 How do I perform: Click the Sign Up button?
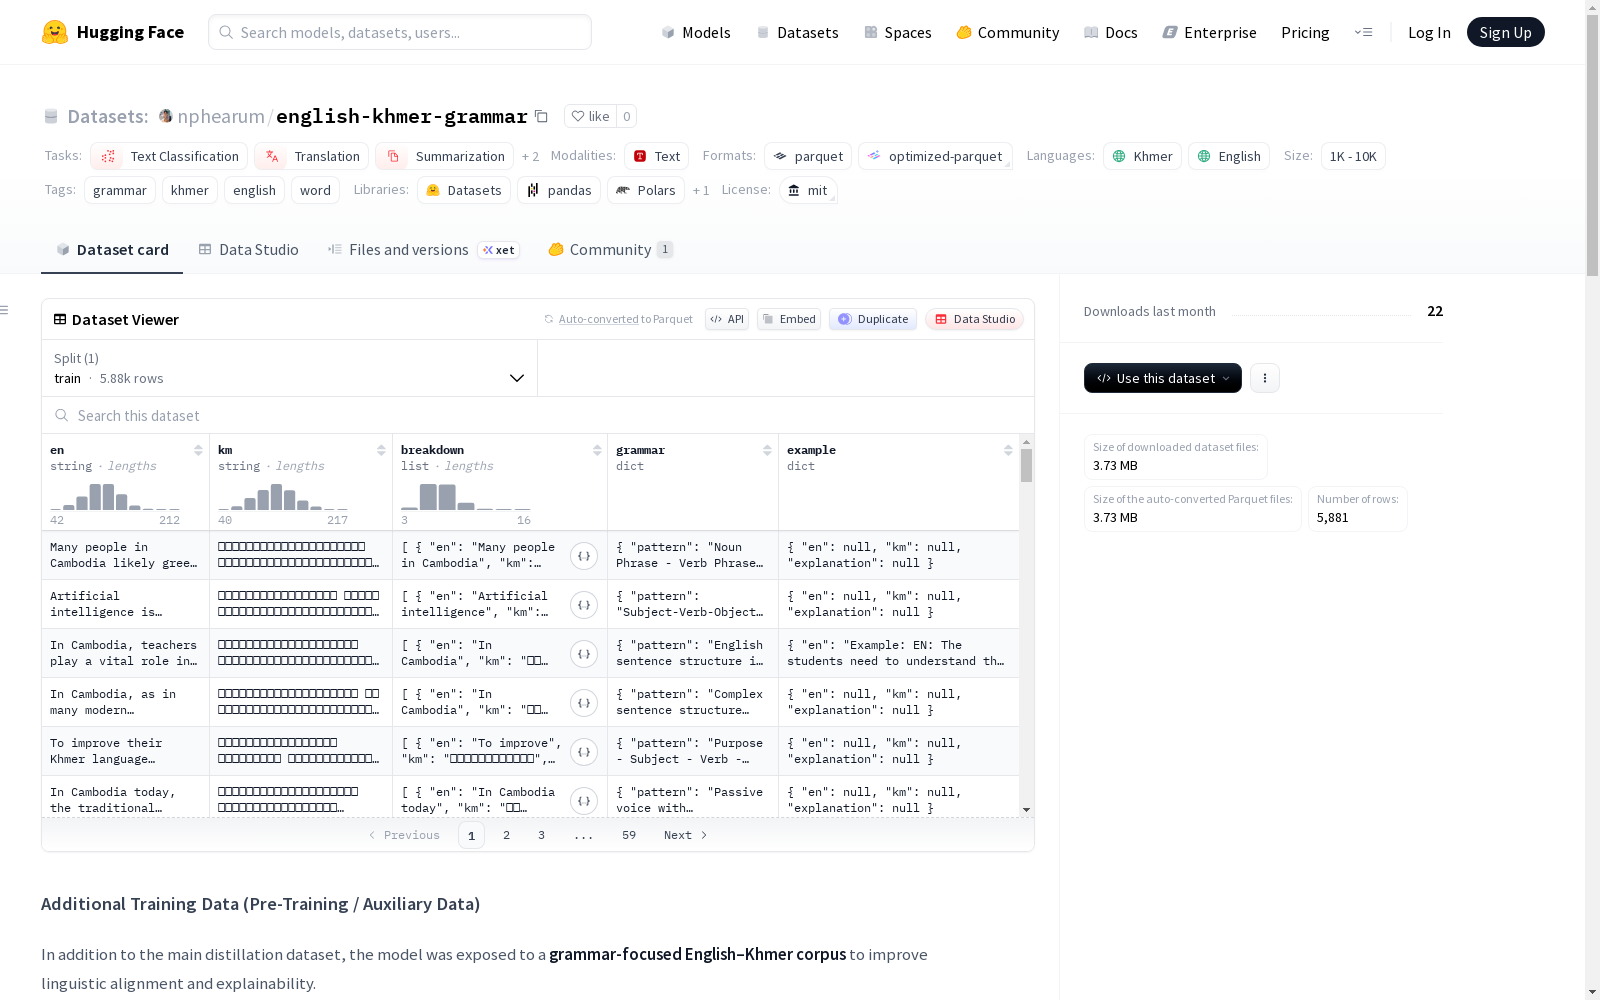click(1505, 32)
